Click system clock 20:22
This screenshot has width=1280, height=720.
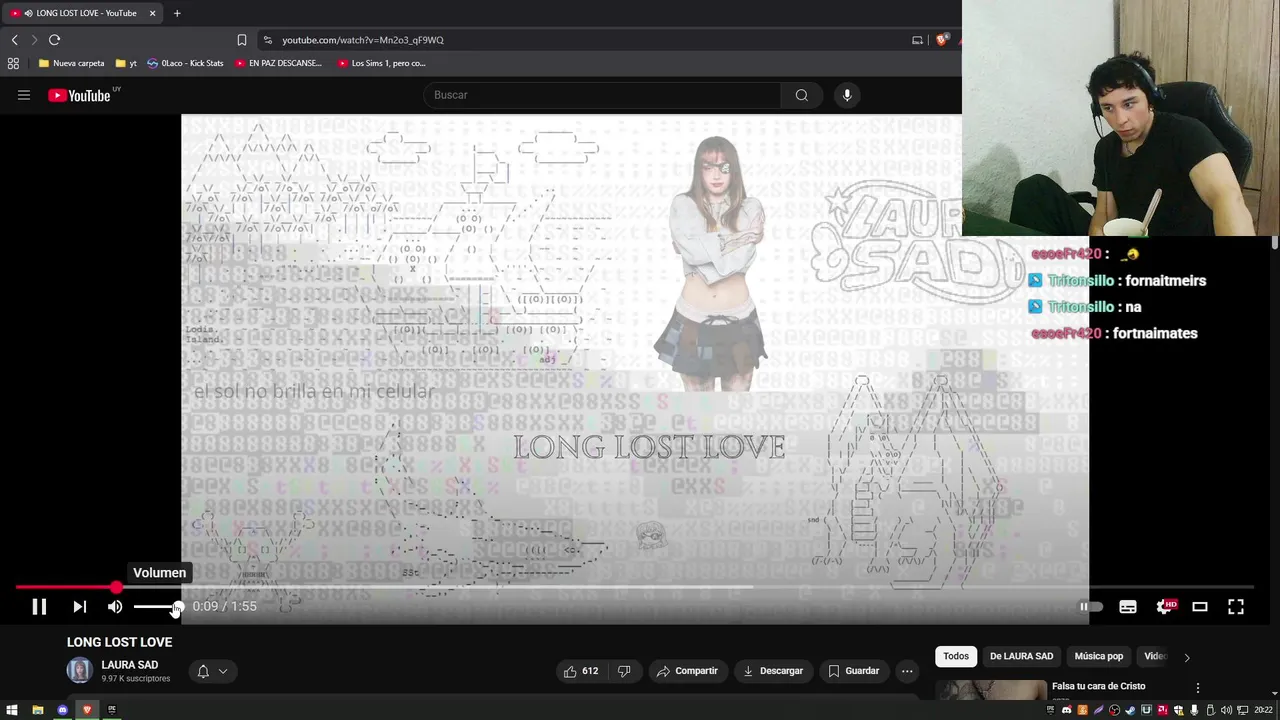click(1265, 710)
